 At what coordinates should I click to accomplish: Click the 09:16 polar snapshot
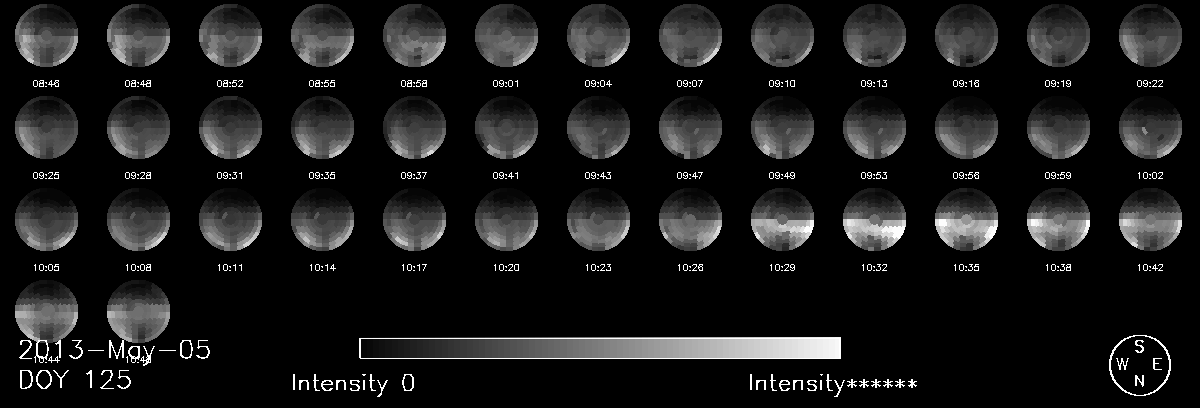967,36
